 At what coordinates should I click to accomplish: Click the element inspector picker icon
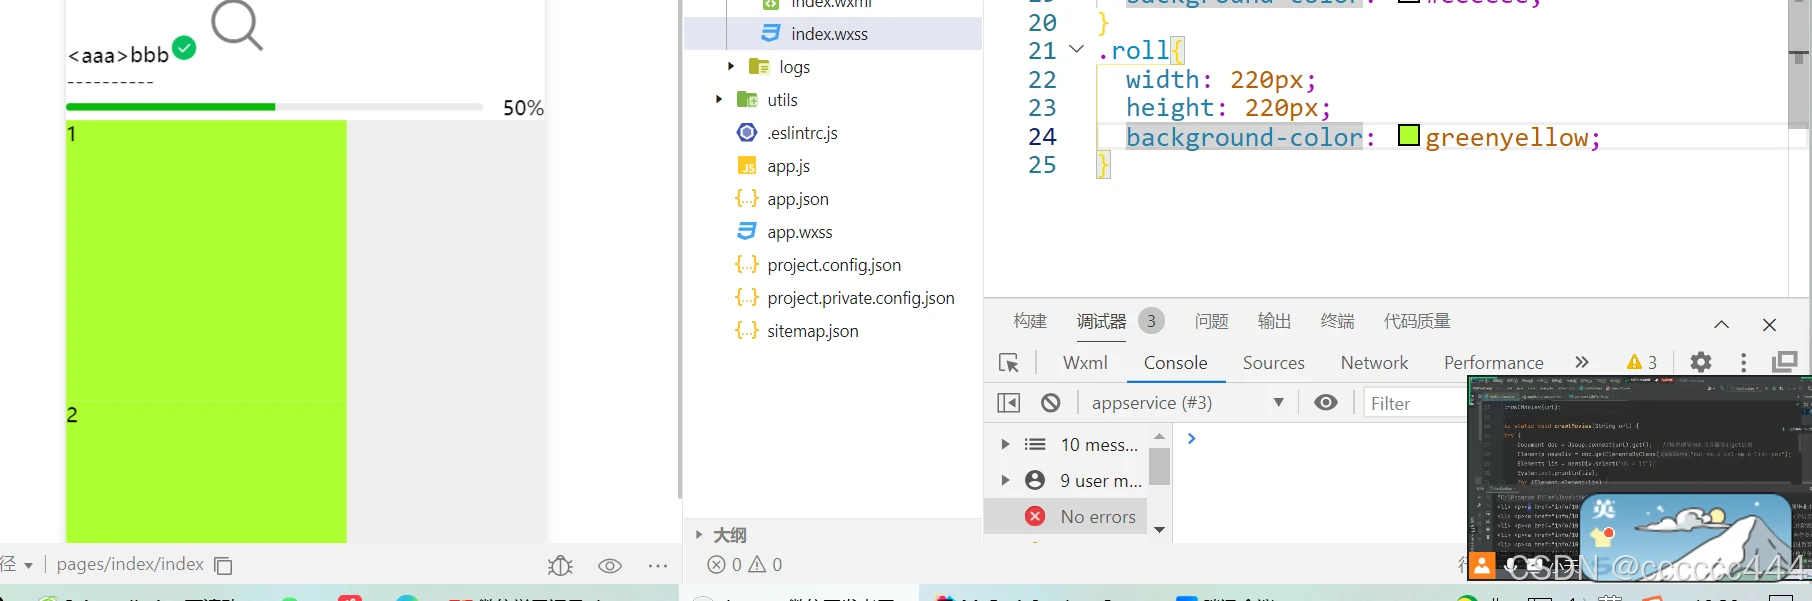tap(1008, 363)
